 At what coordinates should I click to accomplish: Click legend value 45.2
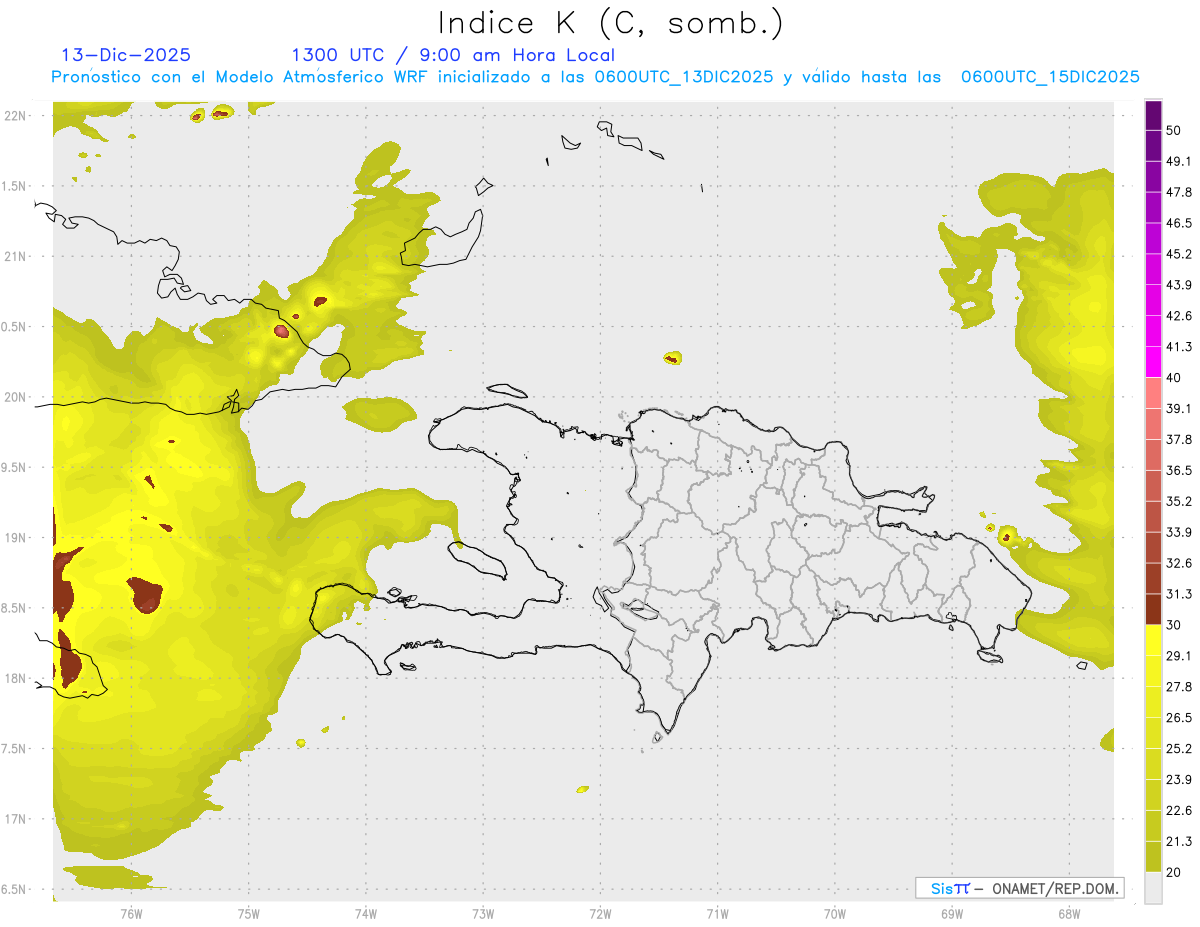(1179, 254)
